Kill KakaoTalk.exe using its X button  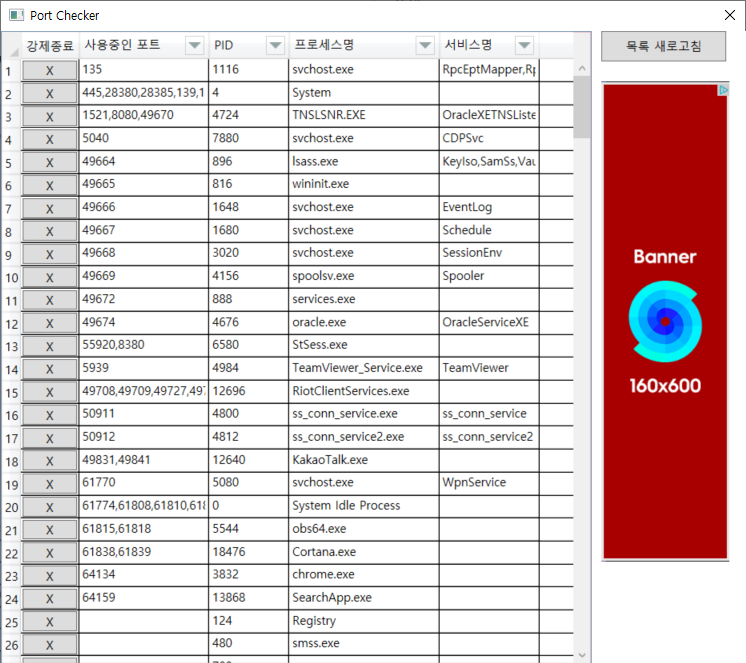click(x=49, y=461)
